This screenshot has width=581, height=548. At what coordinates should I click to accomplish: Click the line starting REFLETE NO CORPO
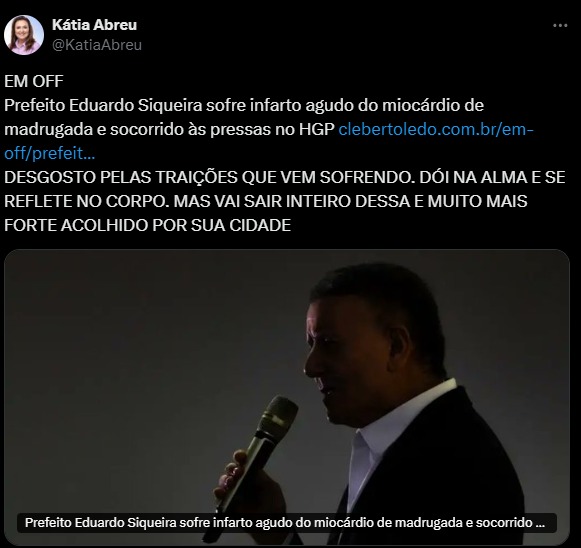[266, 201]
